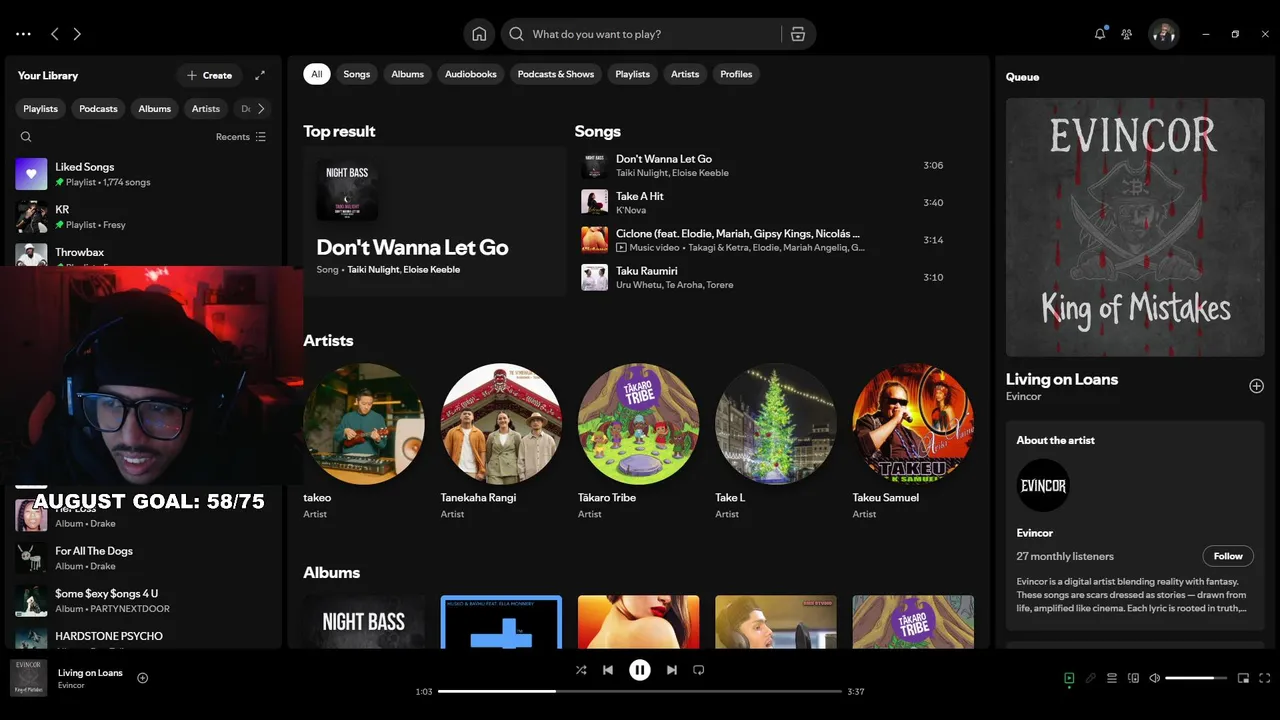Open the lyrics microphone icon

coord(1090,678)
